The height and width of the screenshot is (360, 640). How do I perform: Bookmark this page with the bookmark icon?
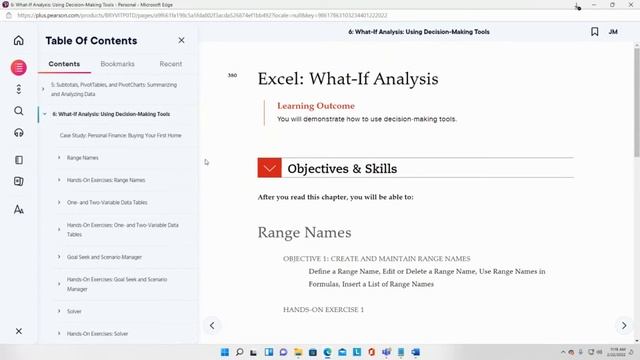point(595,31)
